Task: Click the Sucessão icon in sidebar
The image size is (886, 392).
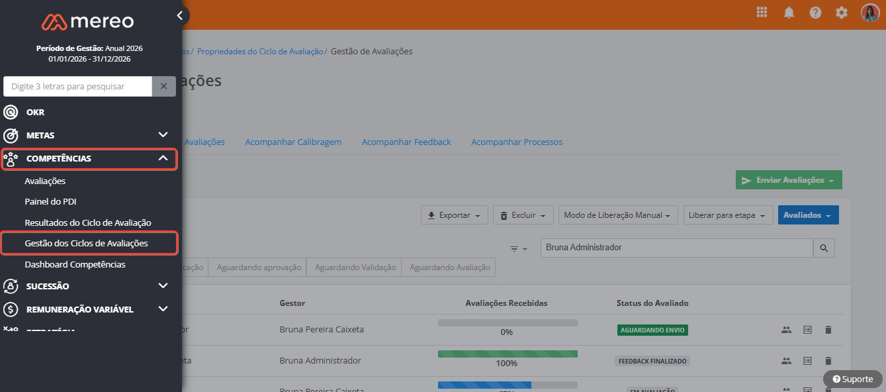Action: pyautogui.click(x=11, y=286)
